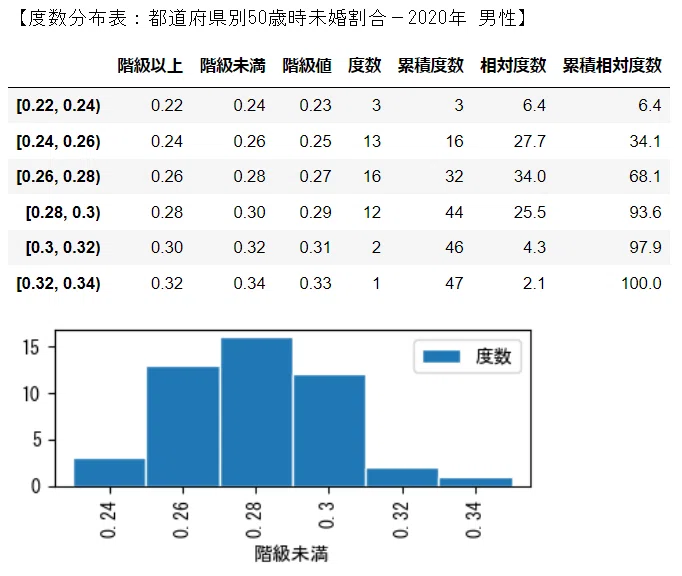Click relative frequency value 25.5
682x576 pixels.
tap(530, 212)
